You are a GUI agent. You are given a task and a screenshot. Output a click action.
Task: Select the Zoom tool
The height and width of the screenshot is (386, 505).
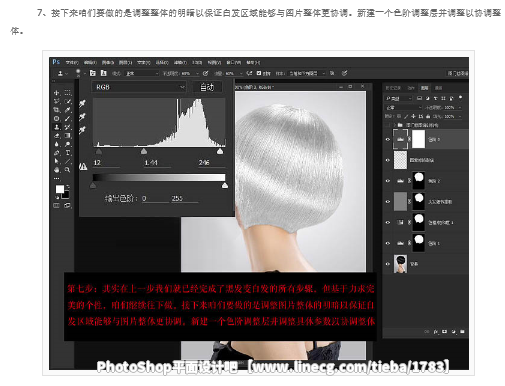(68, 170)
